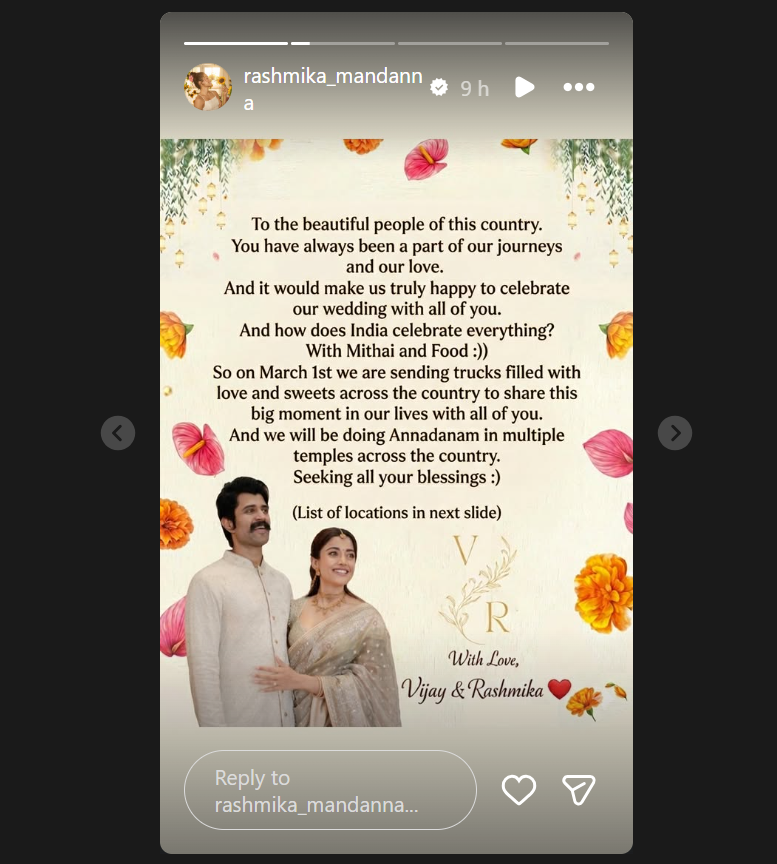Image resolution: width=777 pixels, height=864 pixels.
Task: Resume story with the play button
Action: (x=524, y=87)
